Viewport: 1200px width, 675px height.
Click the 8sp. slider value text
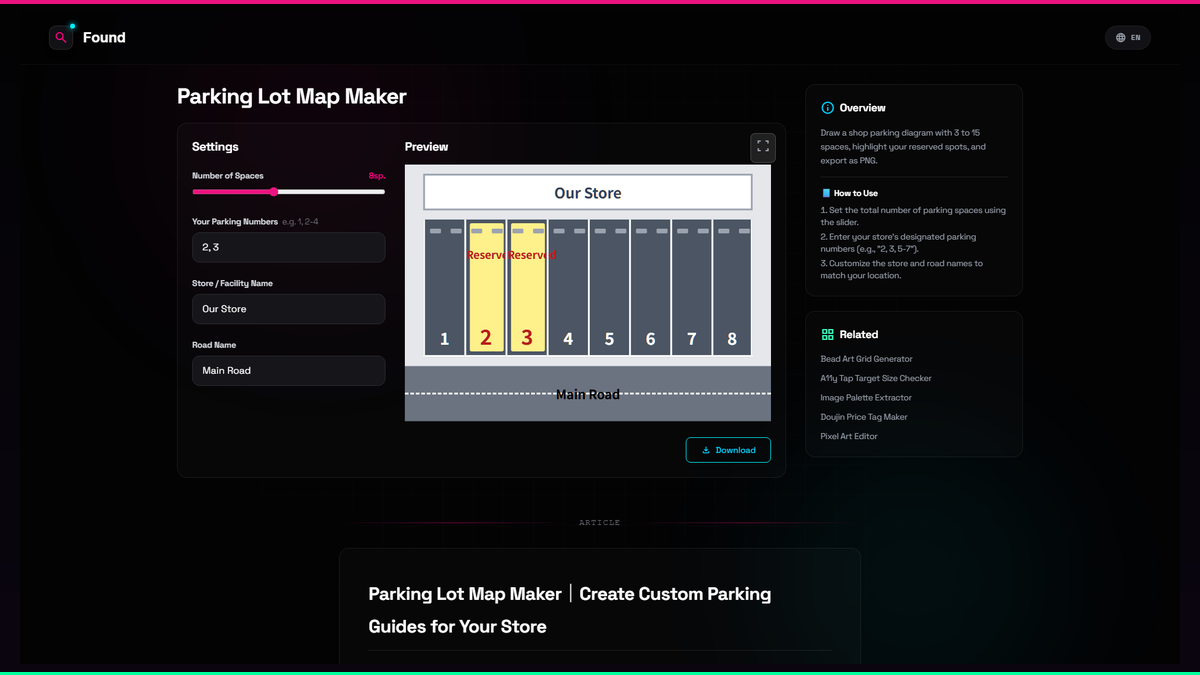(376, 176)
